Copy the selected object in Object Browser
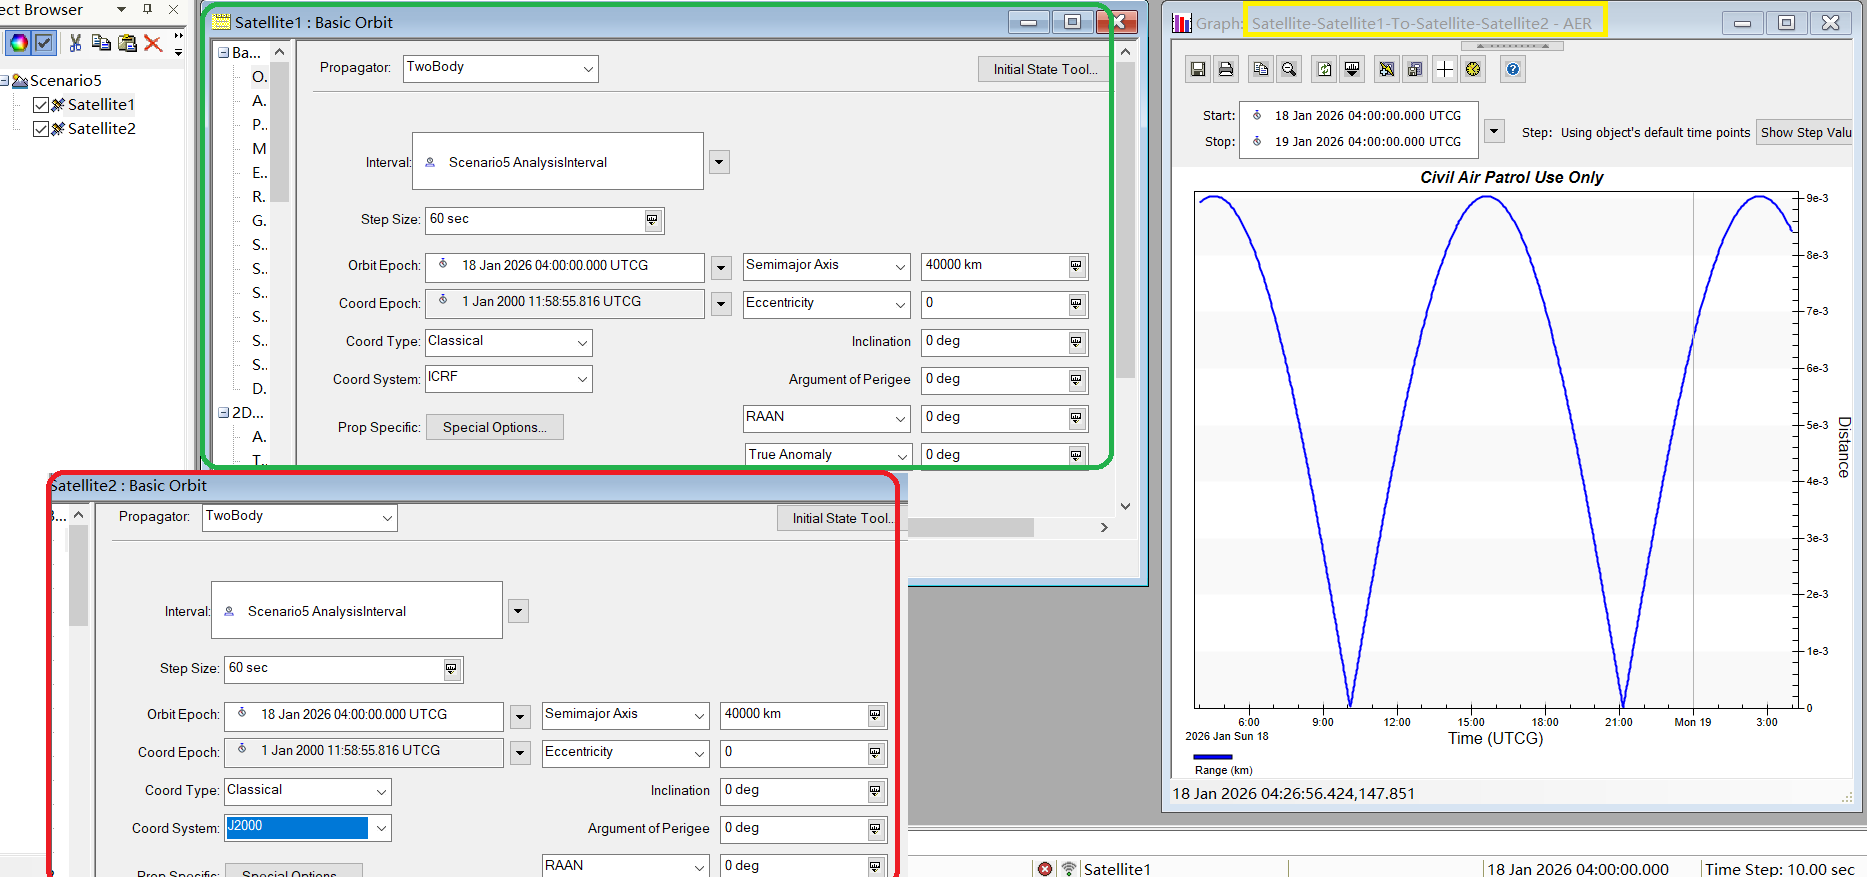The image size is (1867, 877). pyautogui.click(x=101, y=43)
